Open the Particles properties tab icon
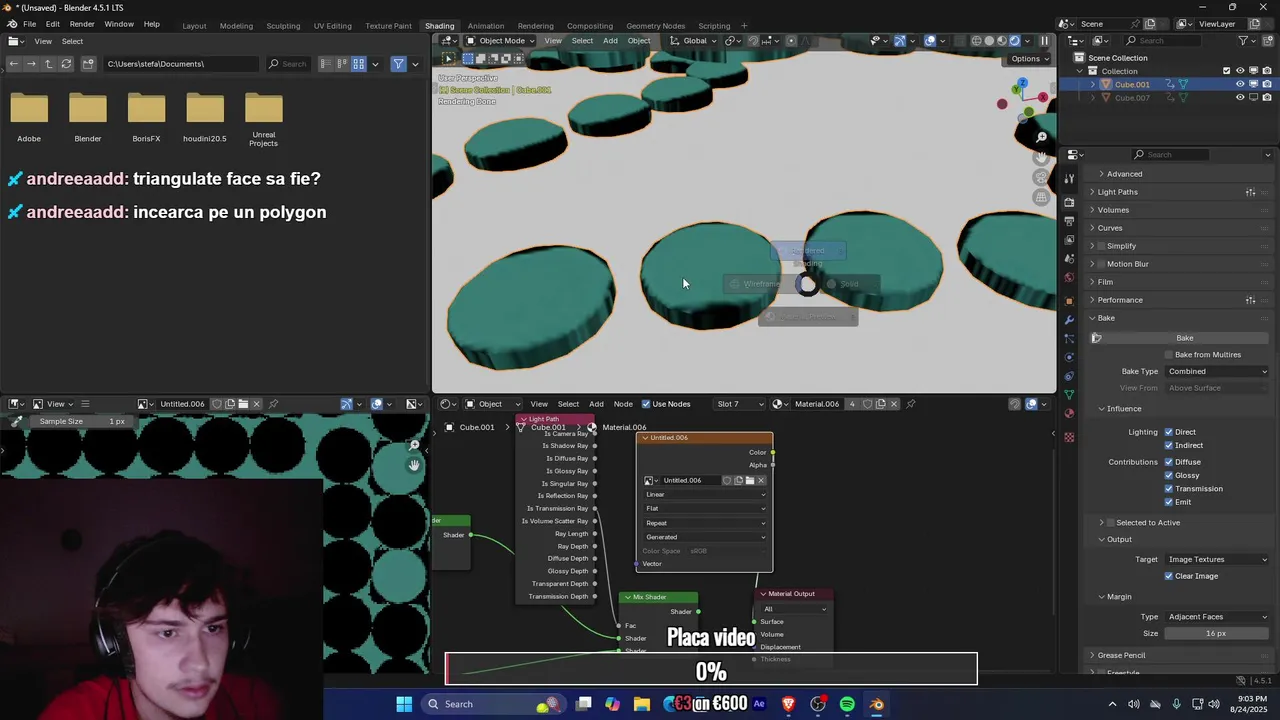The image size is (1280, 720). pos(1069,339)
